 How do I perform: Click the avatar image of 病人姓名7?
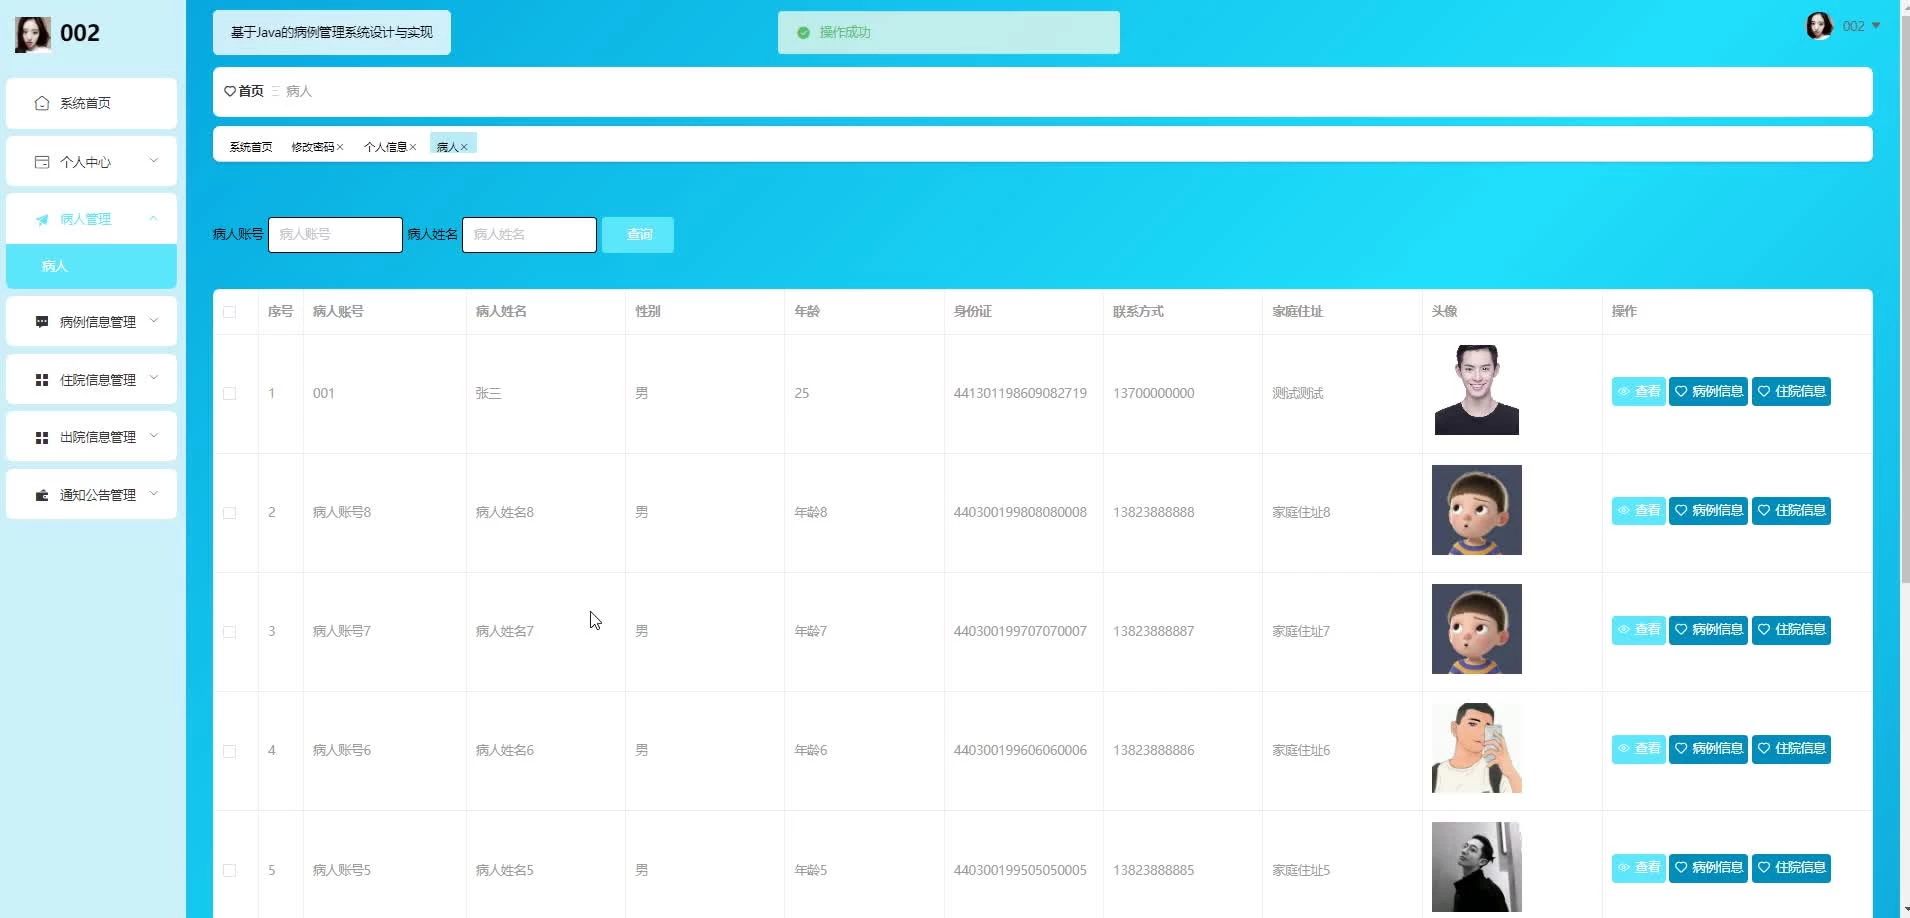click(x=1477, y=629)
